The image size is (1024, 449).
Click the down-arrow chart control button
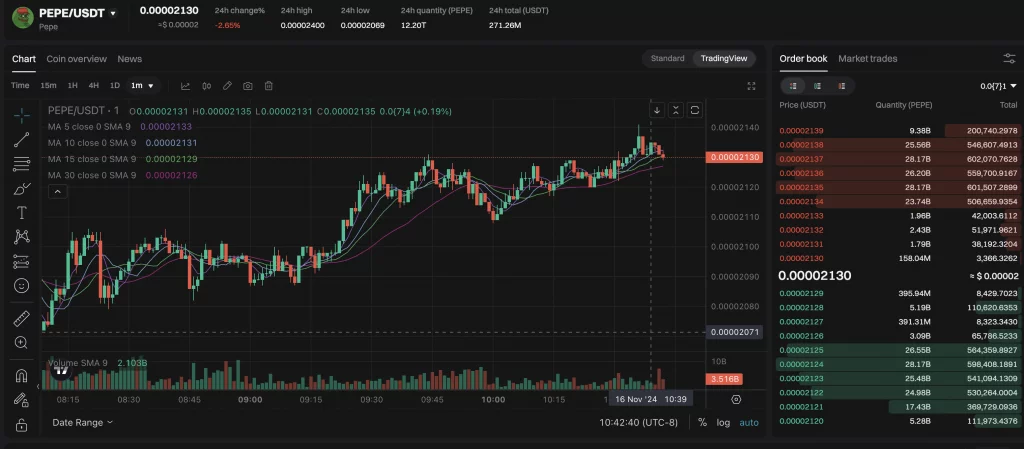[657, 110]
